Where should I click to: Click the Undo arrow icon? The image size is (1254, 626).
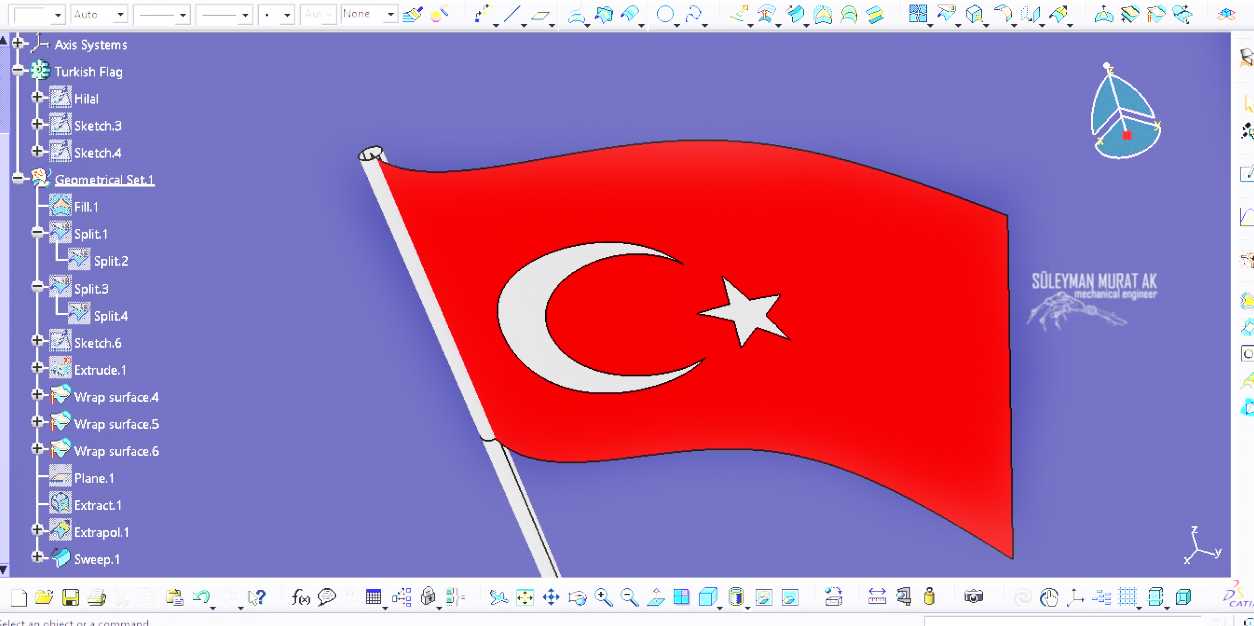coord(201,597)
